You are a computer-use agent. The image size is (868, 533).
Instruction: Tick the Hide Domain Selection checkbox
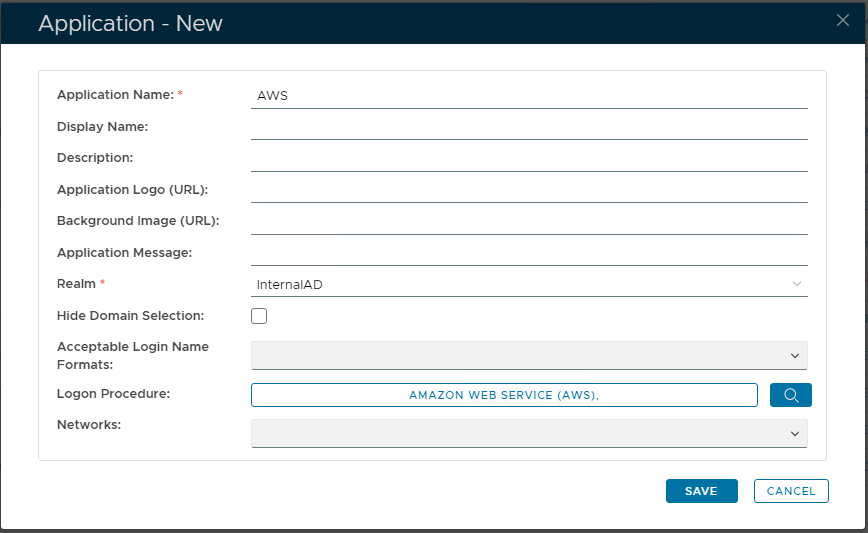click(x=259, y=316)
